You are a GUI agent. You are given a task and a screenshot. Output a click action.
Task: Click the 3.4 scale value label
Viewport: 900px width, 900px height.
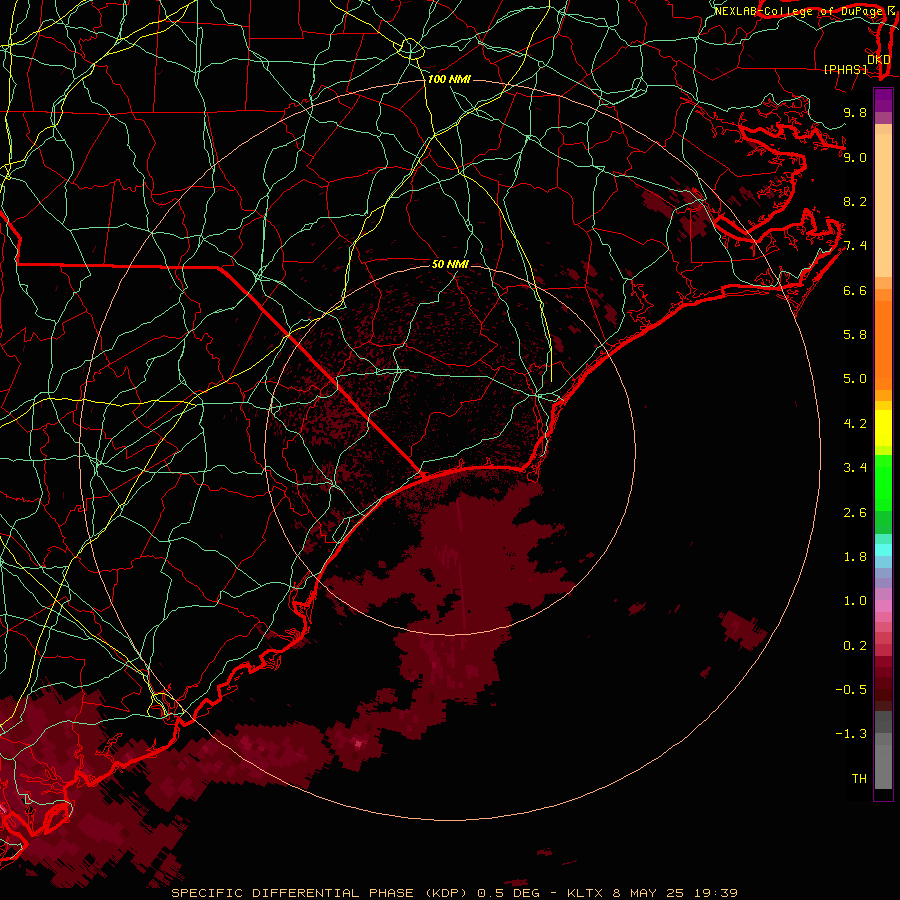855,468
